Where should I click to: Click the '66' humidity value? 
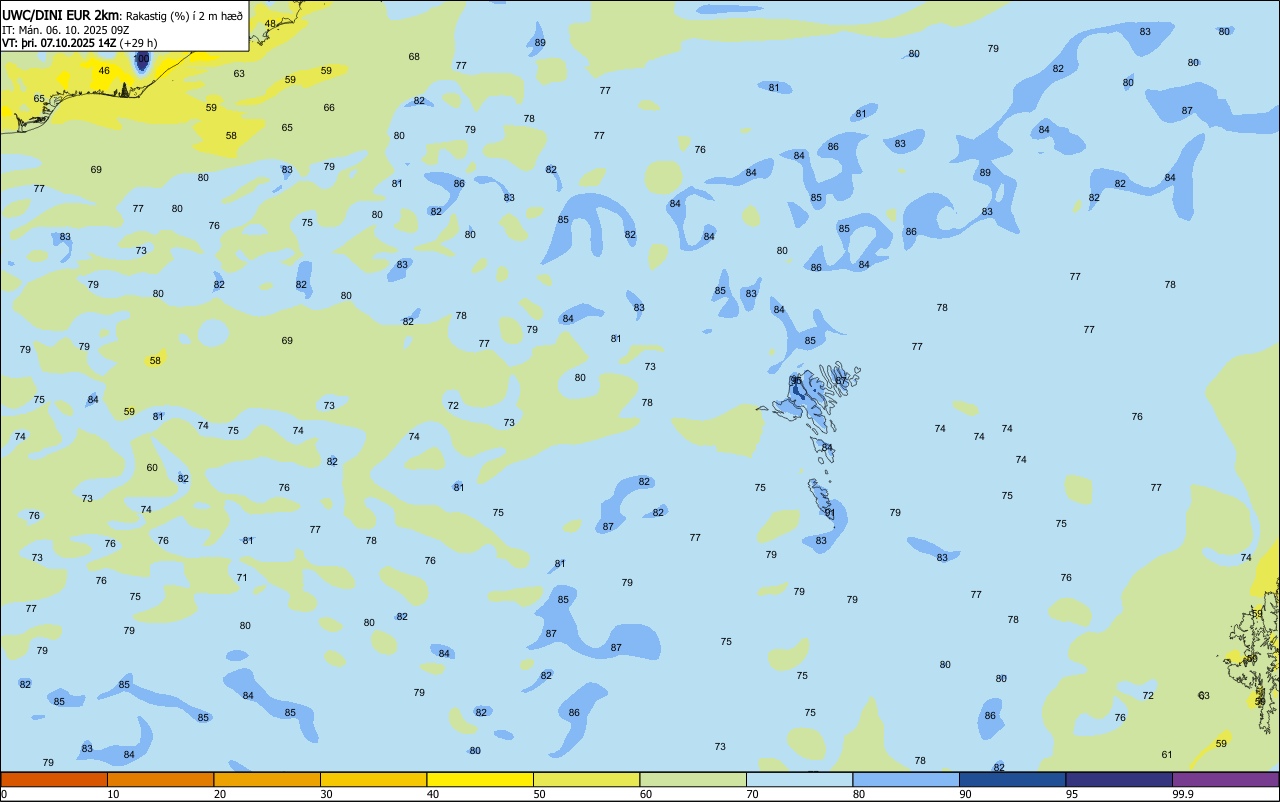pyautogui.click(x=329, y=108)
